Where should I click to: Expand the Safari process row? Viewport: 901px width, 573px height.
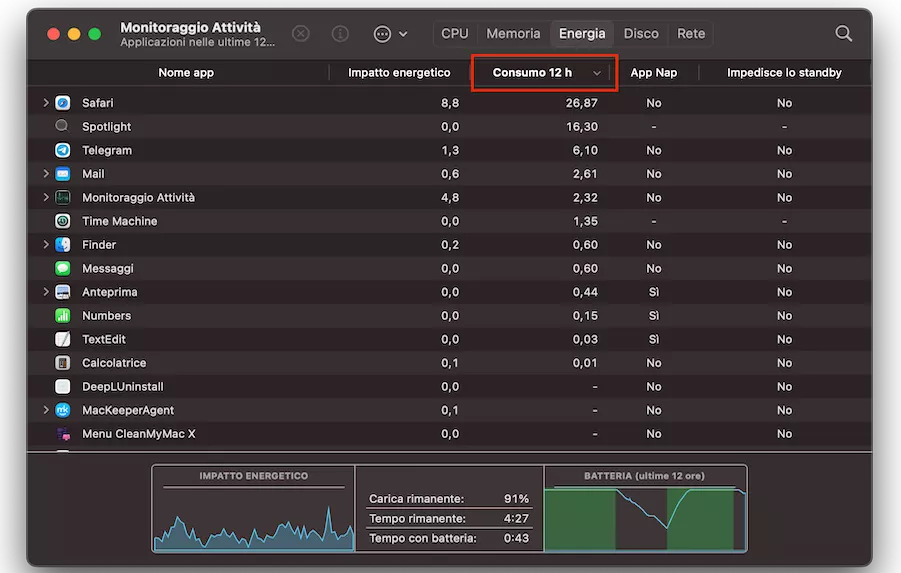[x=46, y=103]
